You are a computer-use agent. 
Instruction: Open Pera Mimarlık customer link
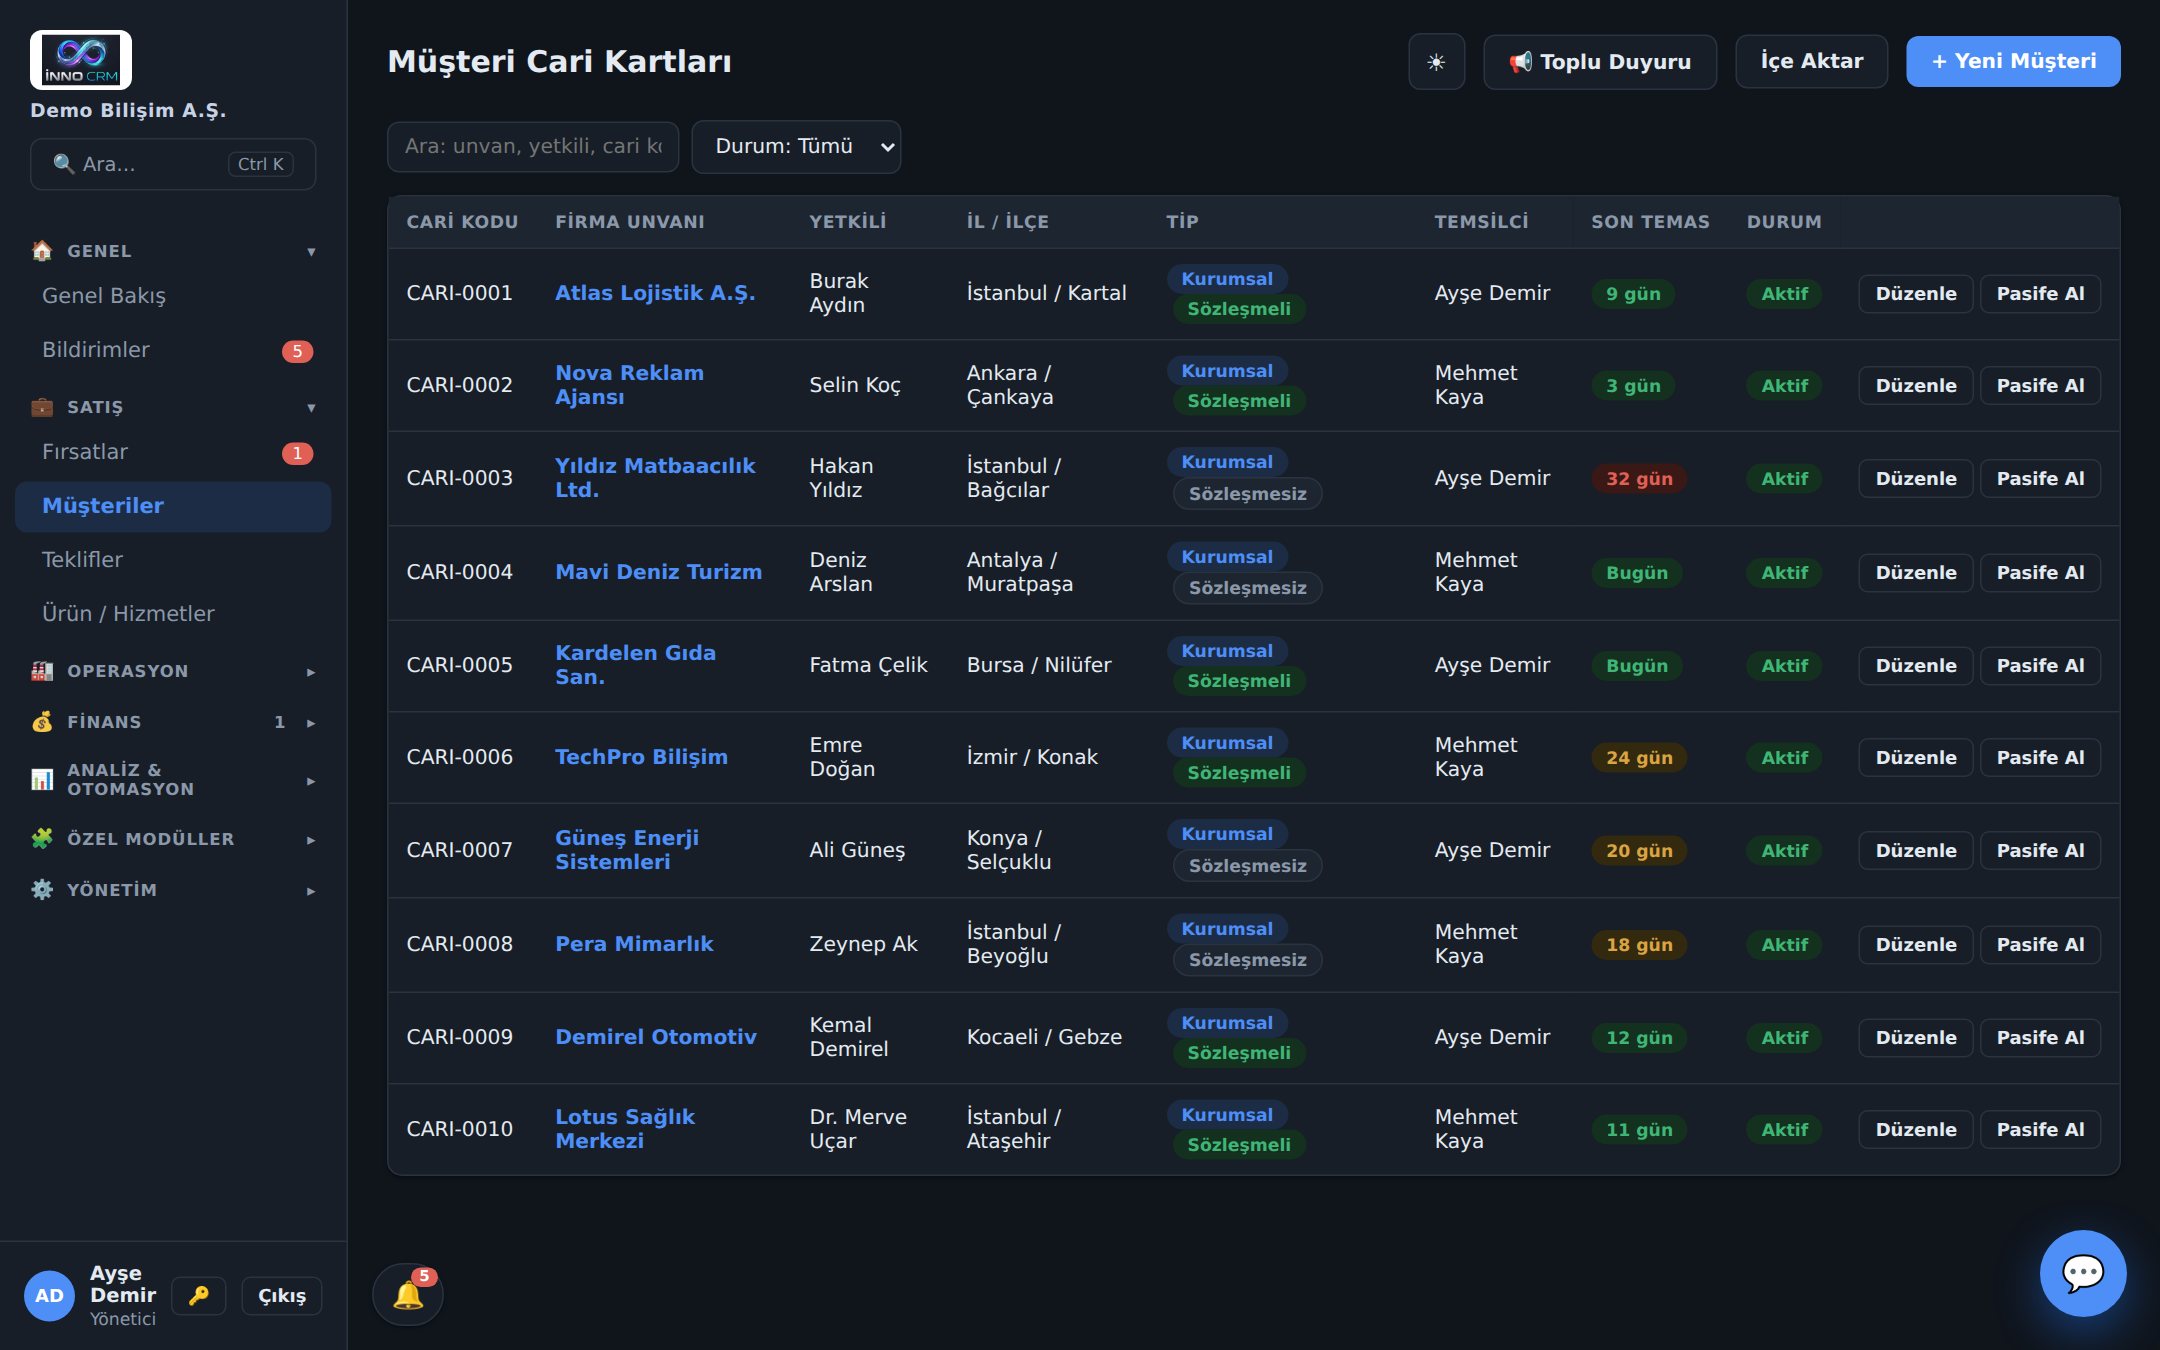(x=634, y=944)
